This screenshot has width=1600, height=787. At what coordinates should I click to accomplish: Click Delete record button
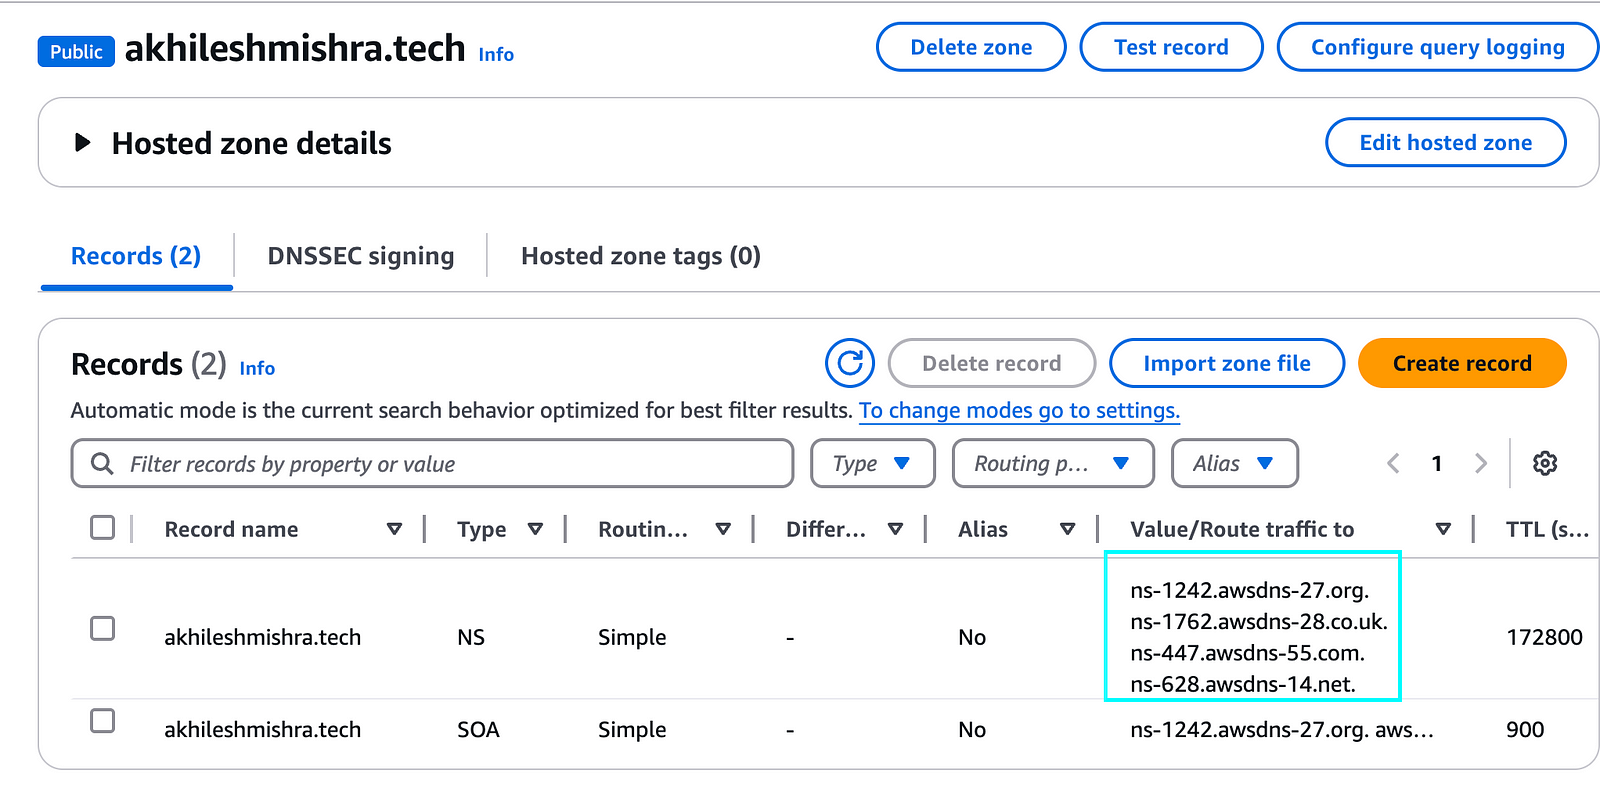click(x=991, y=363)
